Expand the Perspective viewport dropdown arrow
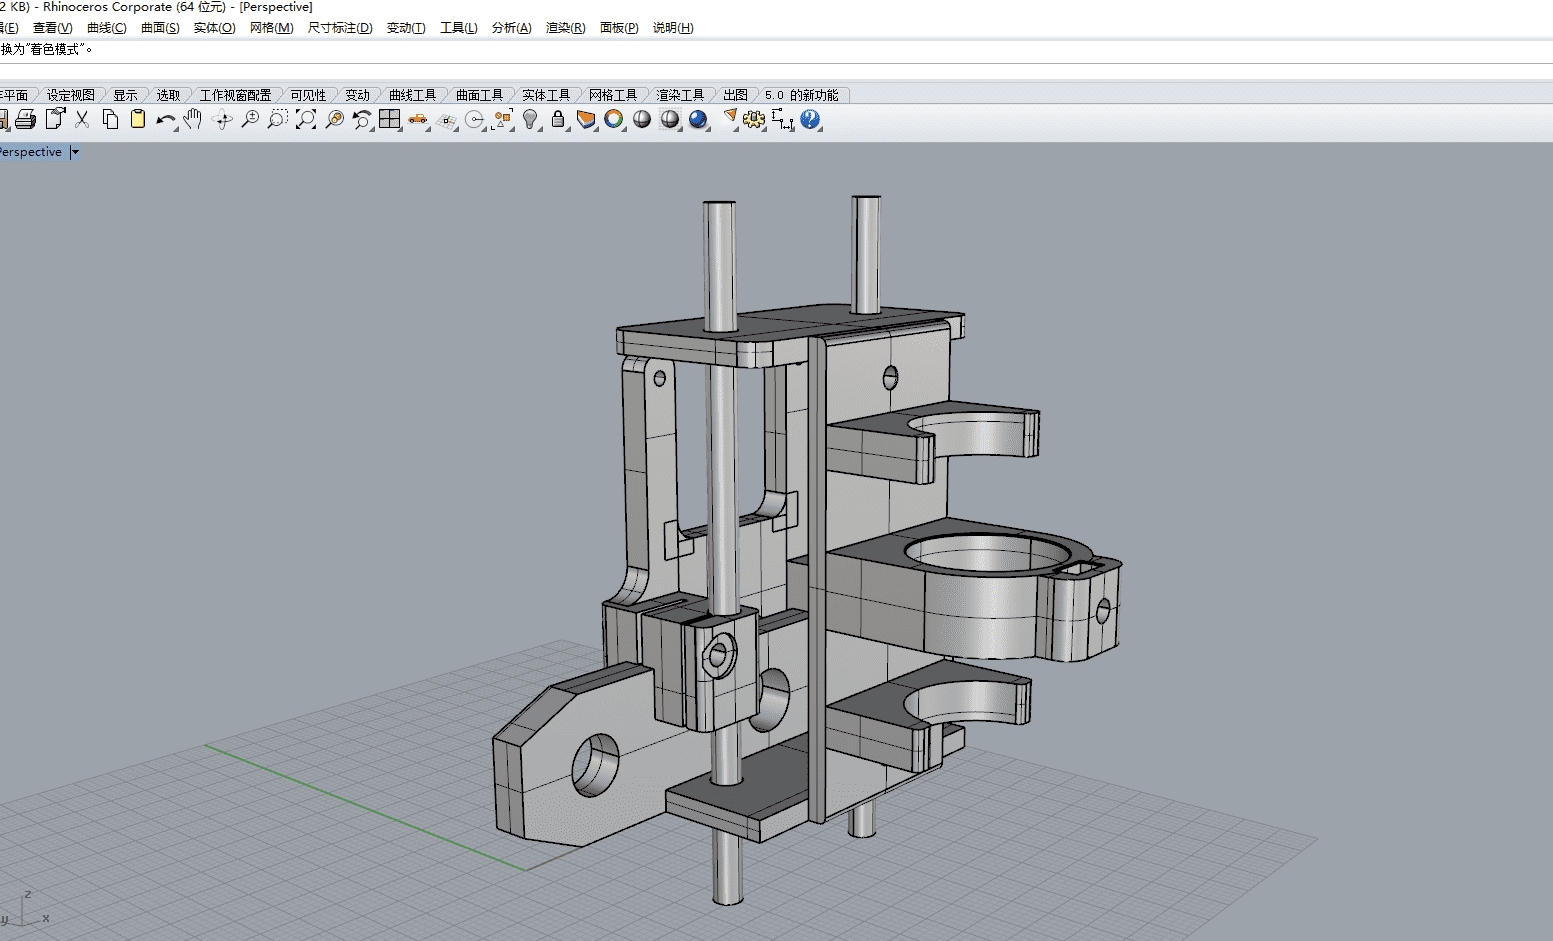1553x941 pixels. coord(75,152)
